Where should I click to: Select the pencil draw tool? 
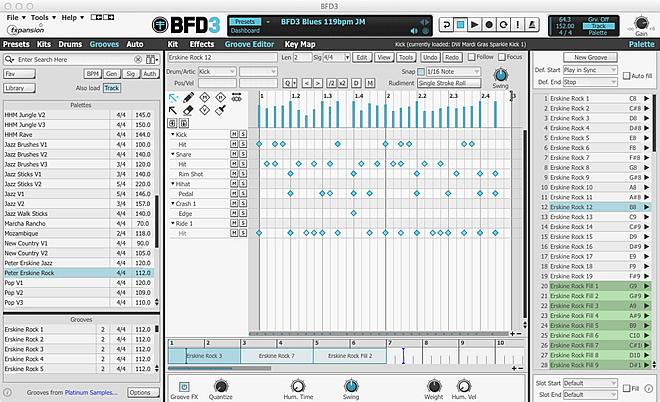click(x=189, y=98)
